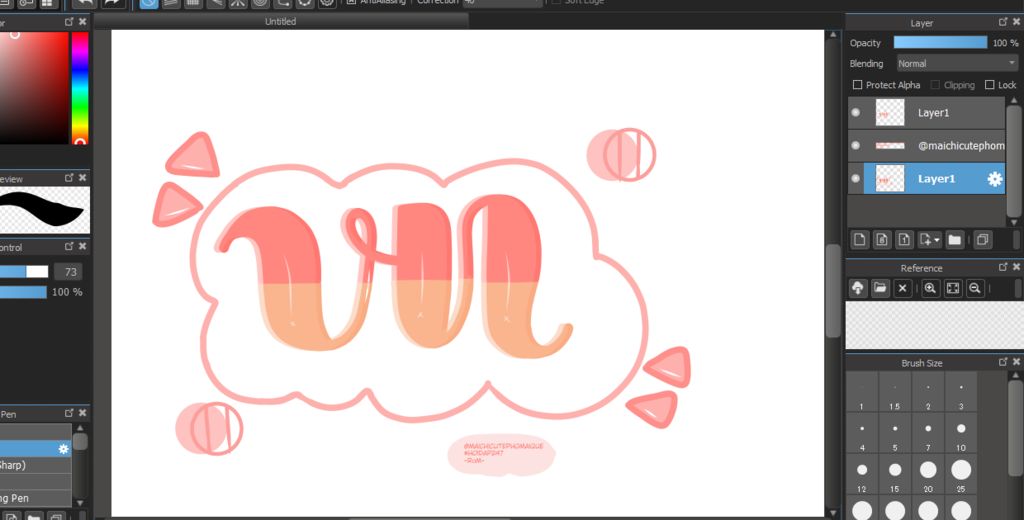Hide the selected bottom Layer1
This screenshot has width=1024, height=520.
pos(856,178)
